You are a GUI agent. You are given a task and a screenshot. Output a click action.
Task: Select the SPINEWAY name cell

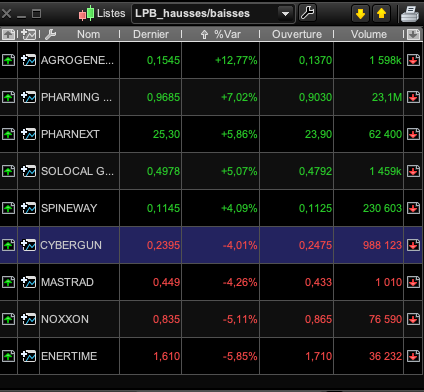[79, 208]
